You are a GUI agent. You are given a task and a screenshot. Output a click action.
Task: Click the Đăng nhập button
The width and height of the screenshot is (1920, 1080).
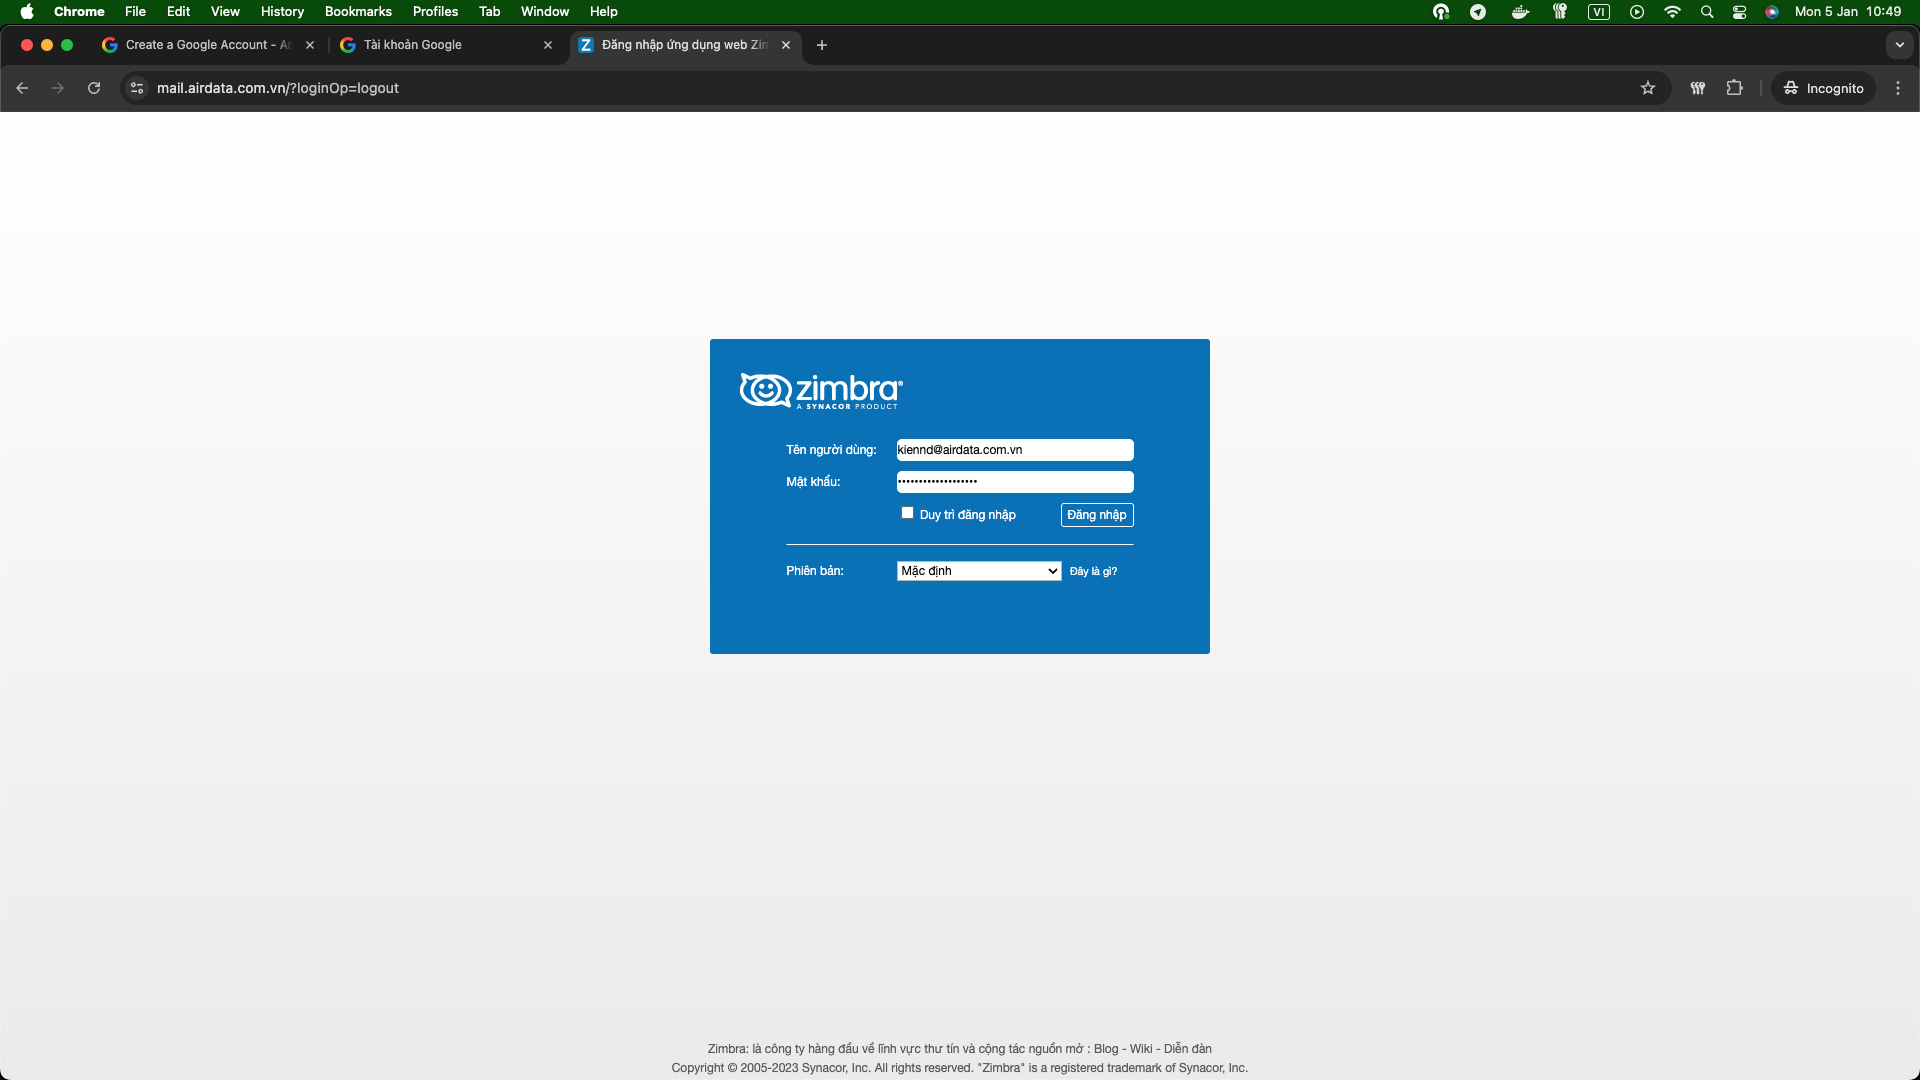pyautogui.click(x=1096, y=515)
